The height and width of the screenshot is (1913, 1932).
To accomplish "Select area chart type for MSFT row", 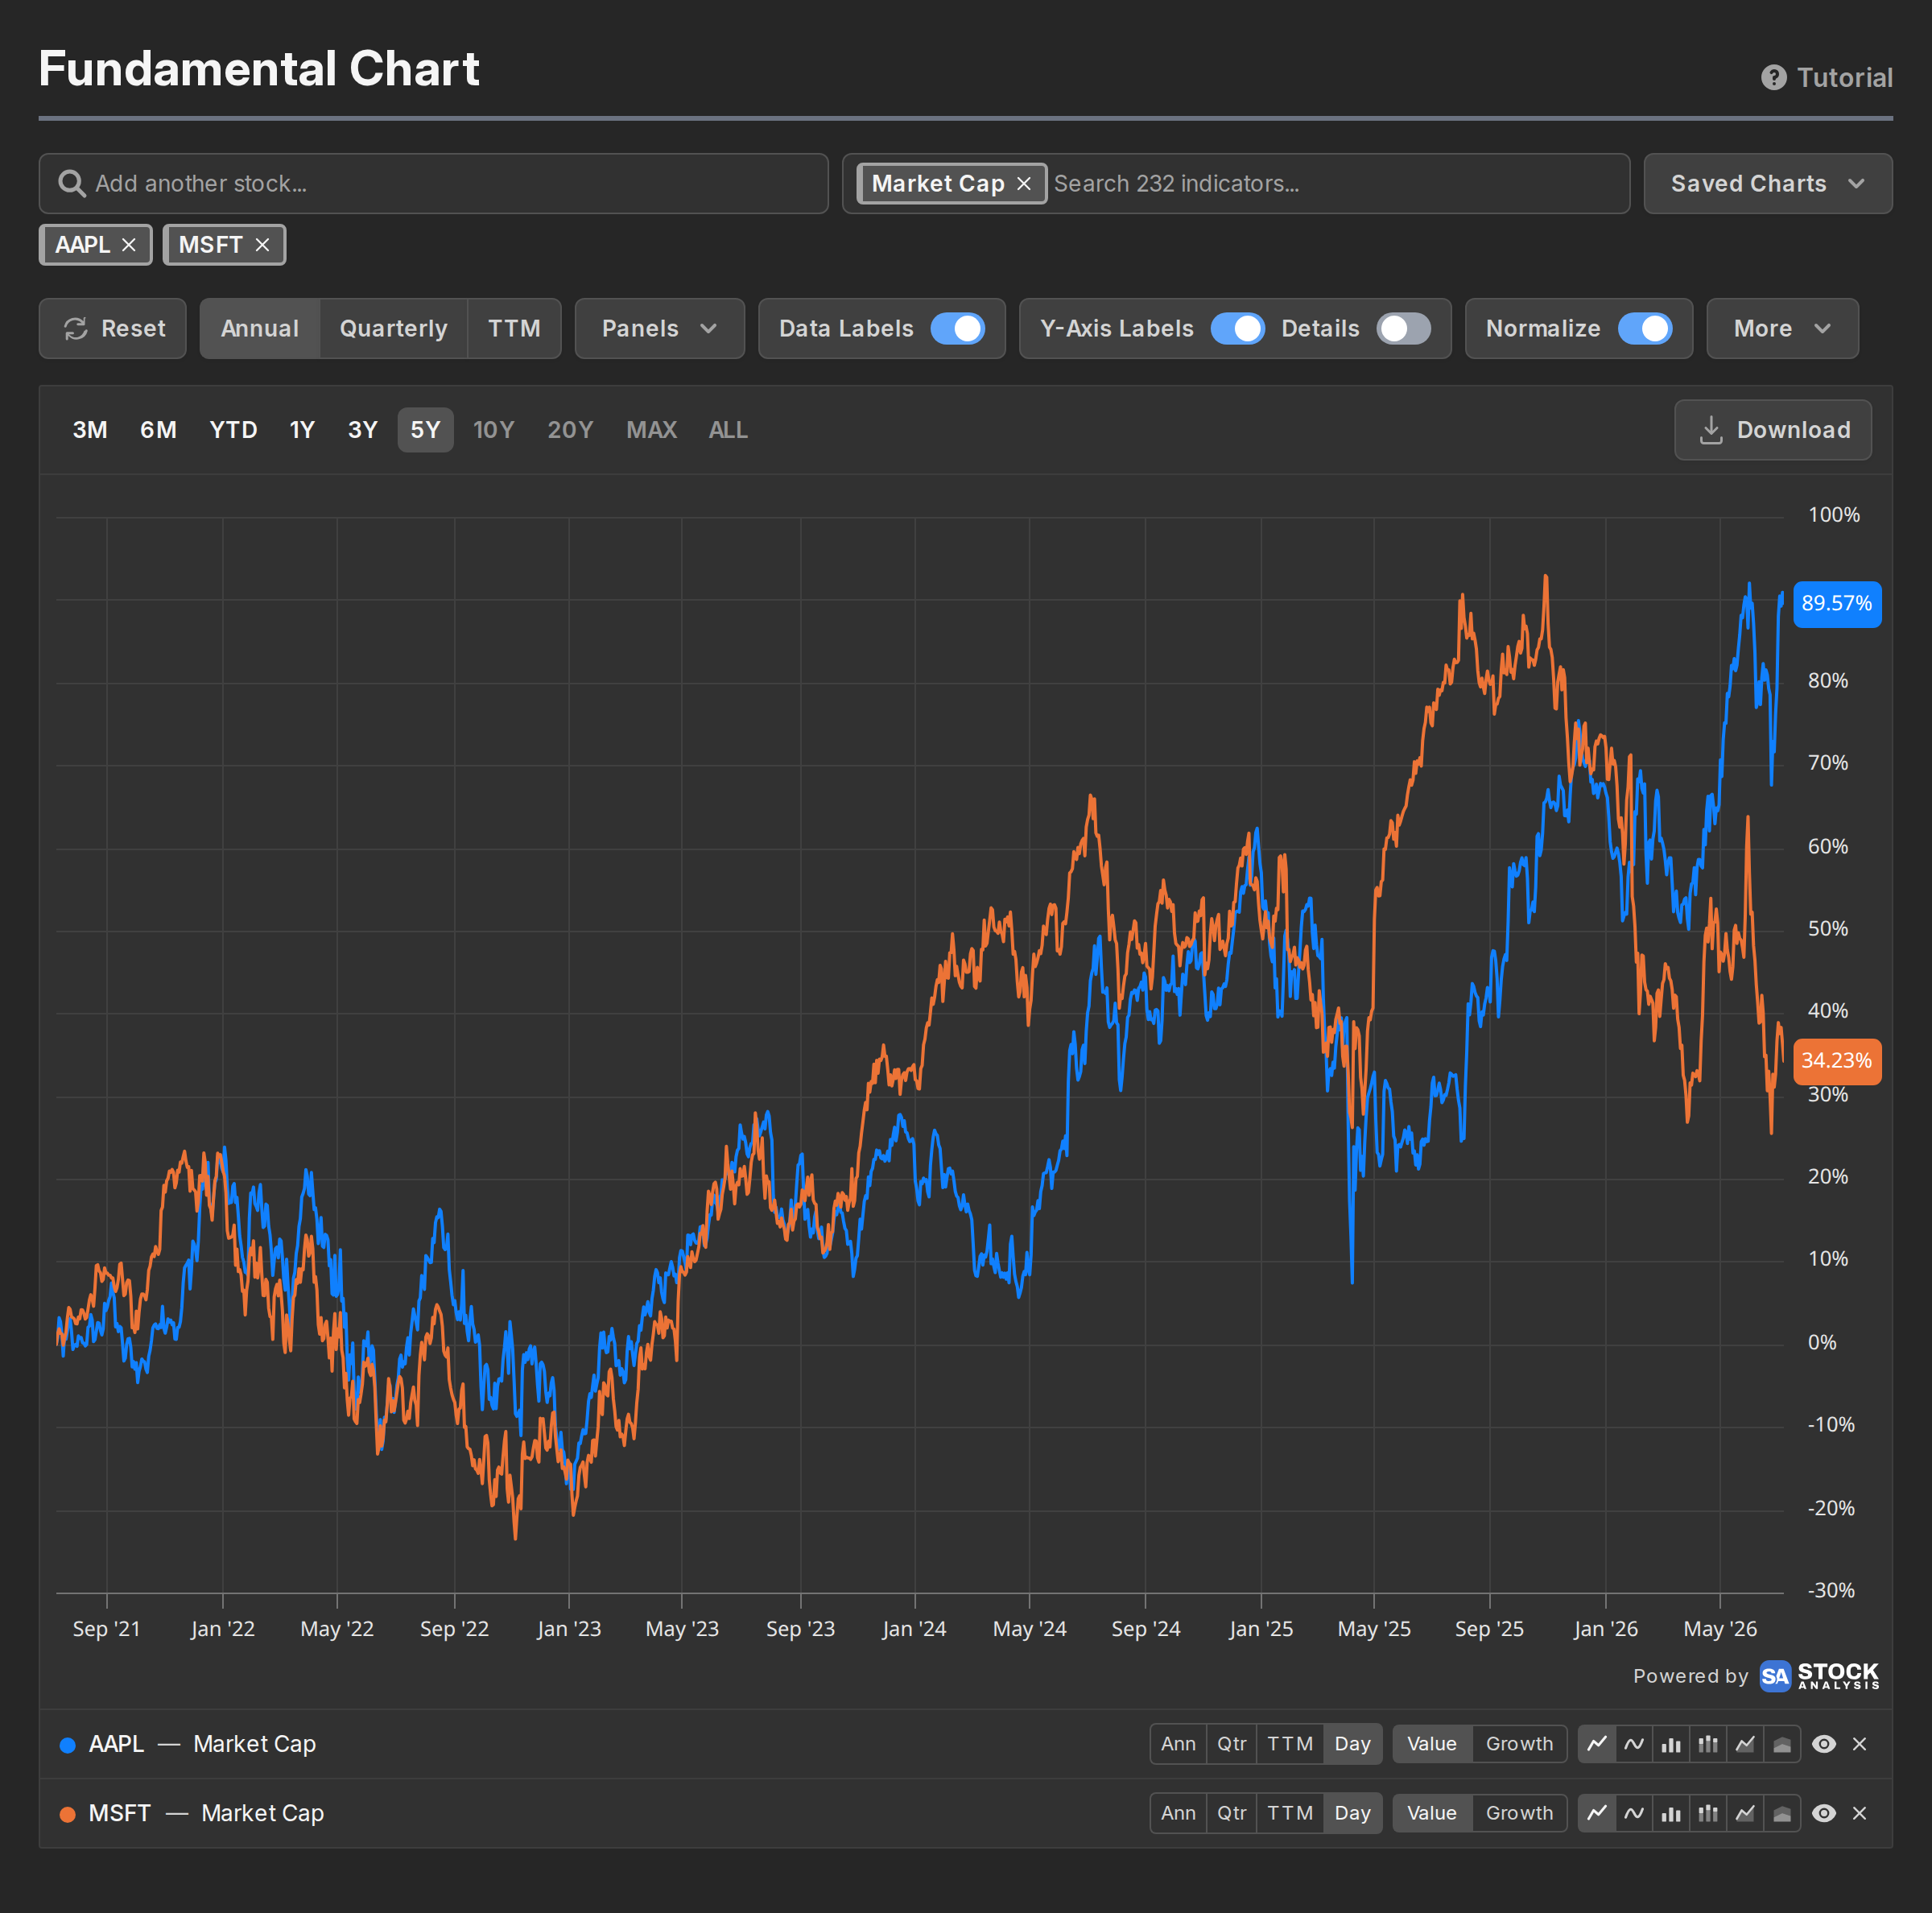I will 1745,1813.
